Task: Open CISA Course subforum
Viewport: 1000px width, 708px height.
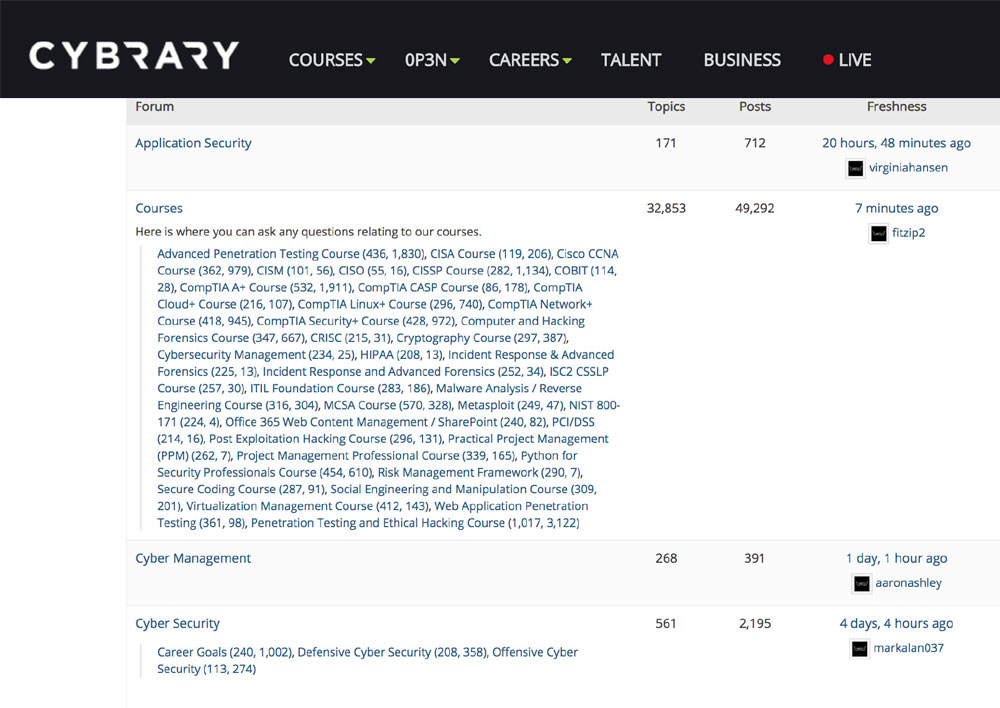Action: pos(490,254)
